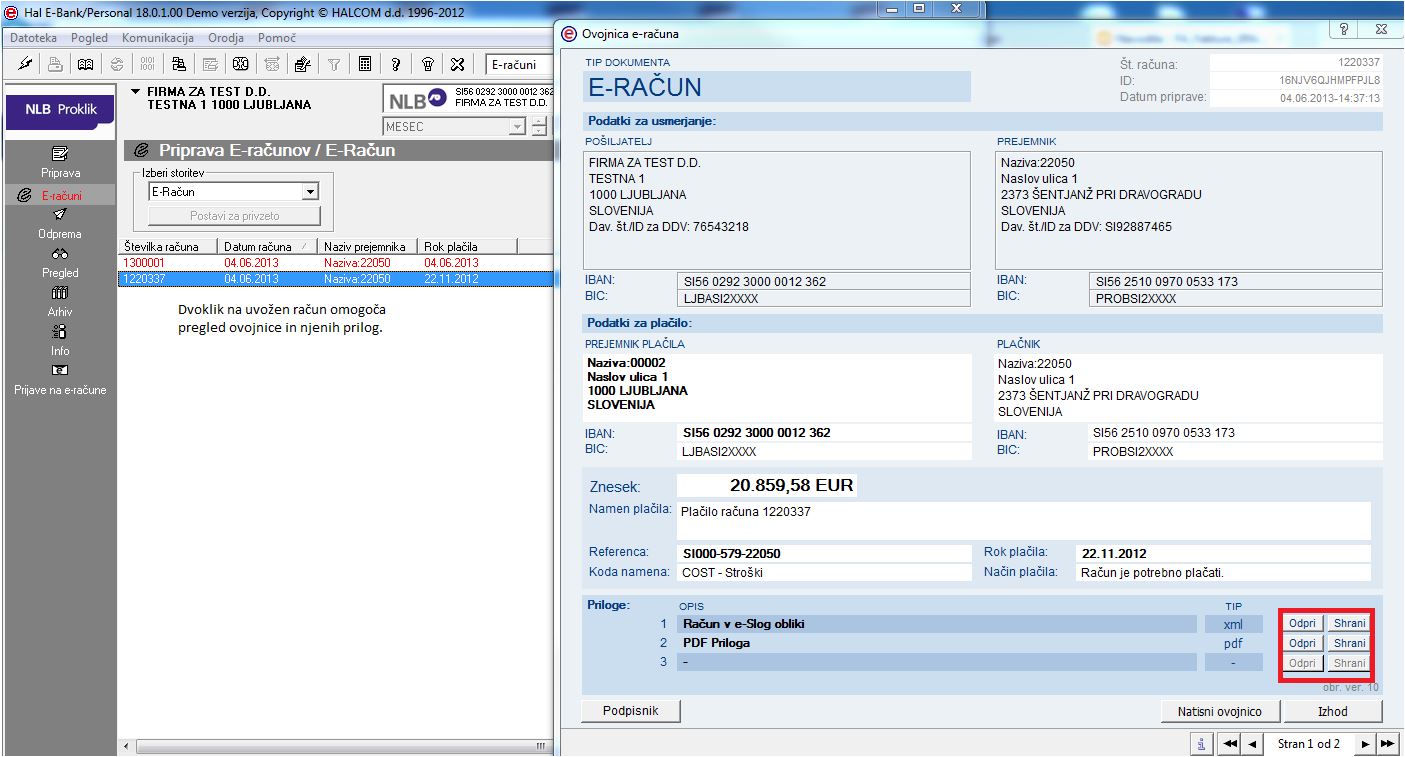Image resolution: width=1405 pixels, height=757 pixels.
Task: Click the exchange arrows icon in toolbar
Action: click(x=271, y=64)
